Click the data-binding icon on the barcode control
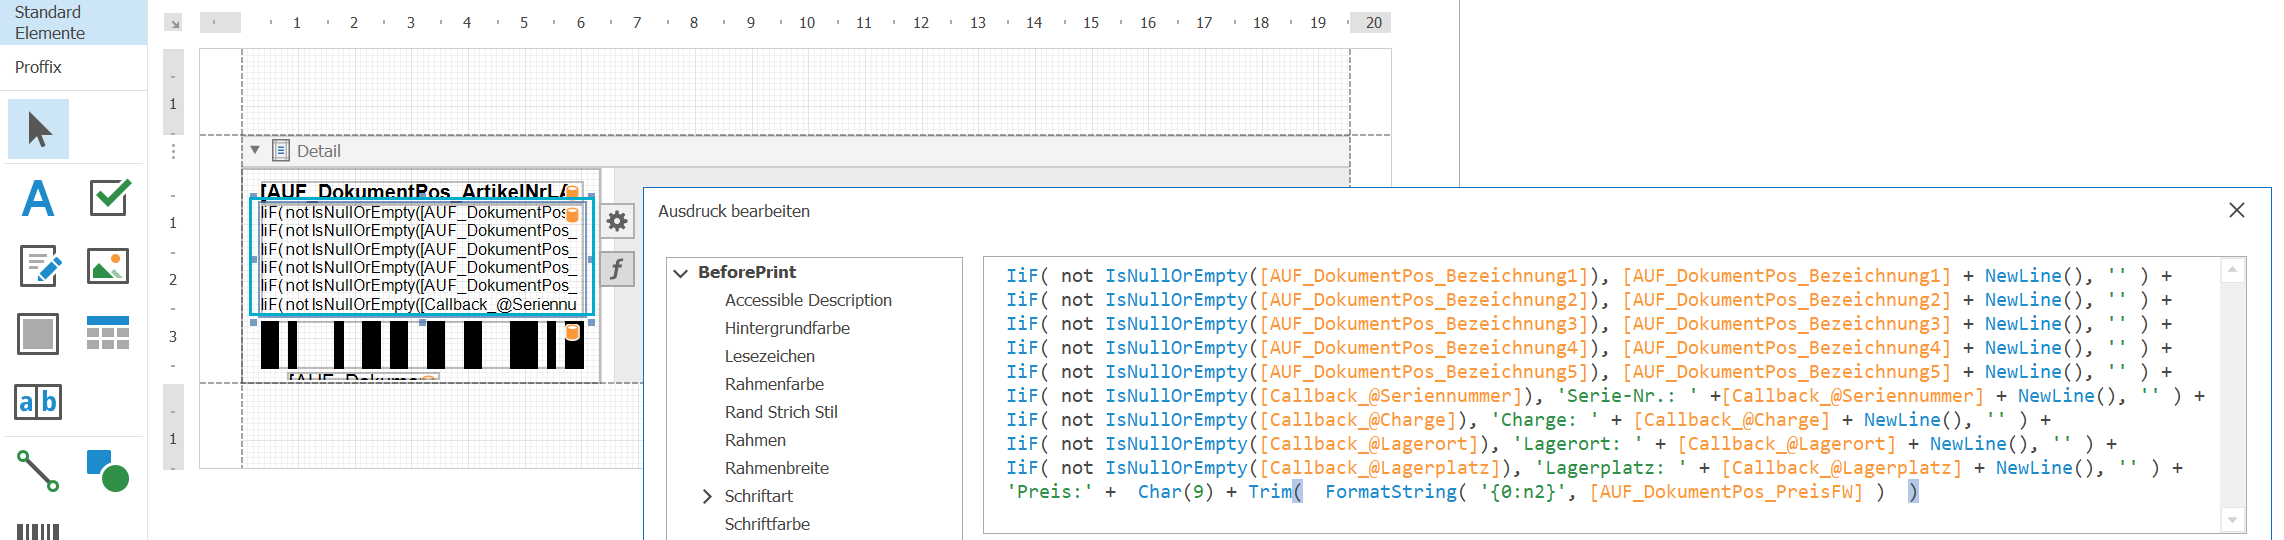This screenshot has width=2284, height=540. point(573,332)
